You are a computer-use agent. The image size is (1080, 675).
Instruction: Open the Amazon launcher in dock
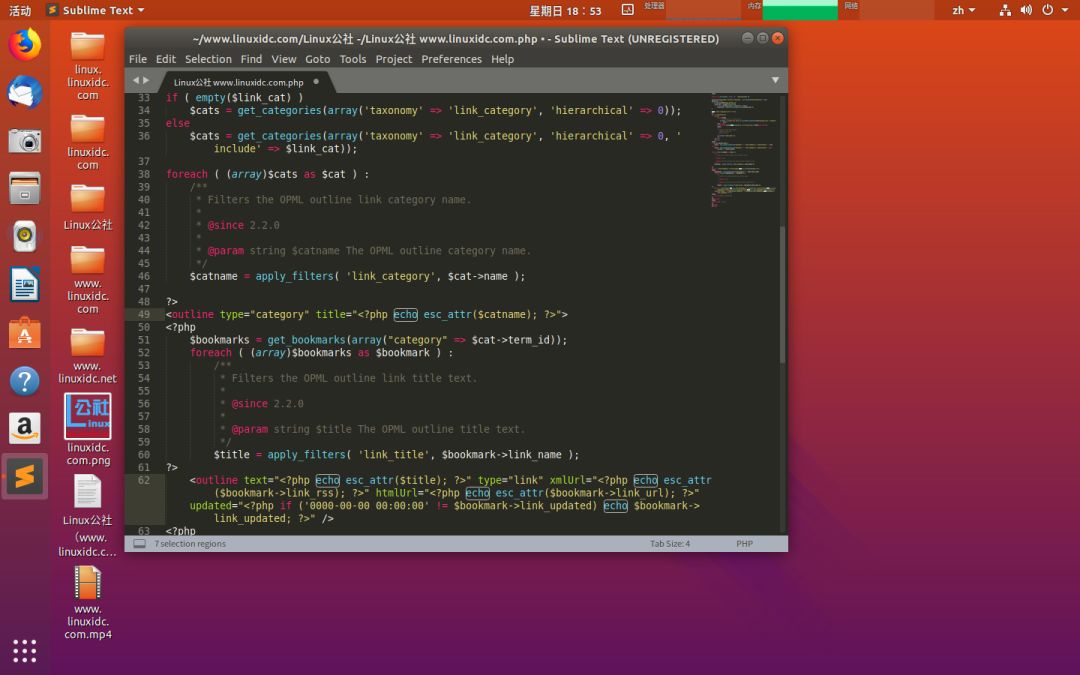point(25,428)
